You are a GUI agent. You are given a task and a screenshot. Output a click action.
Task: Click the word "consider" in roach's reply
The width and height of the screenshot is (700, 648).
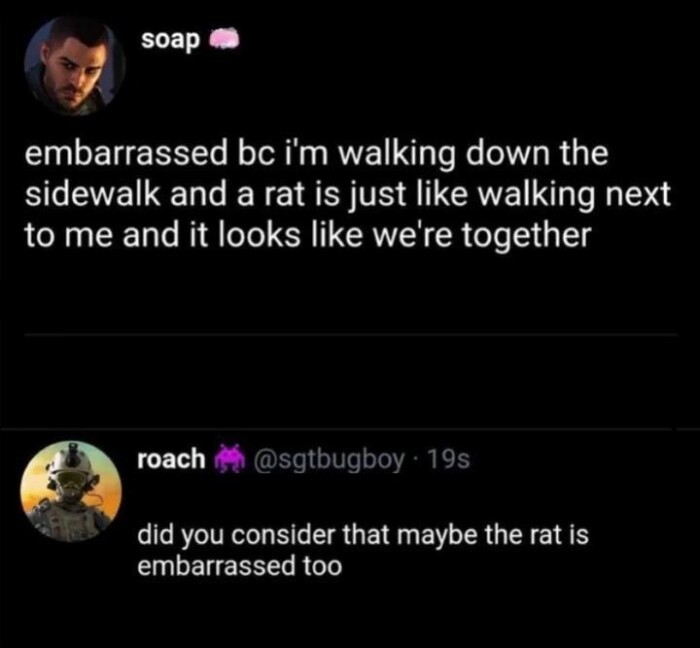pyautogui.click(x=289, y=535)
